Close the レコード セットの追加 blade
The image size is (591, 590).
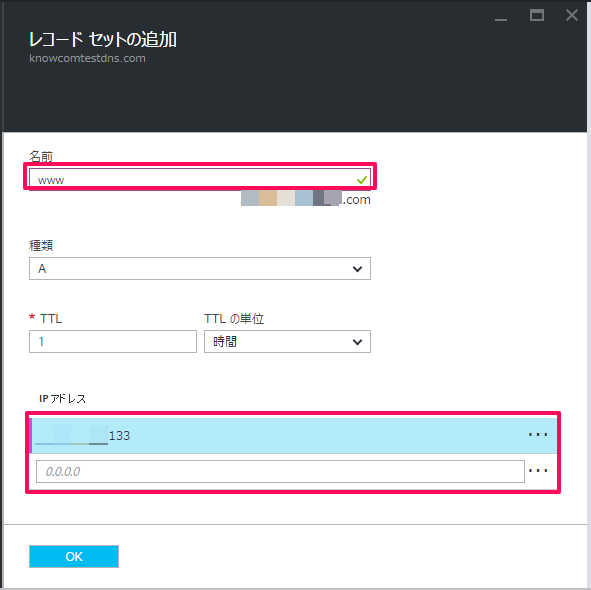572,15
